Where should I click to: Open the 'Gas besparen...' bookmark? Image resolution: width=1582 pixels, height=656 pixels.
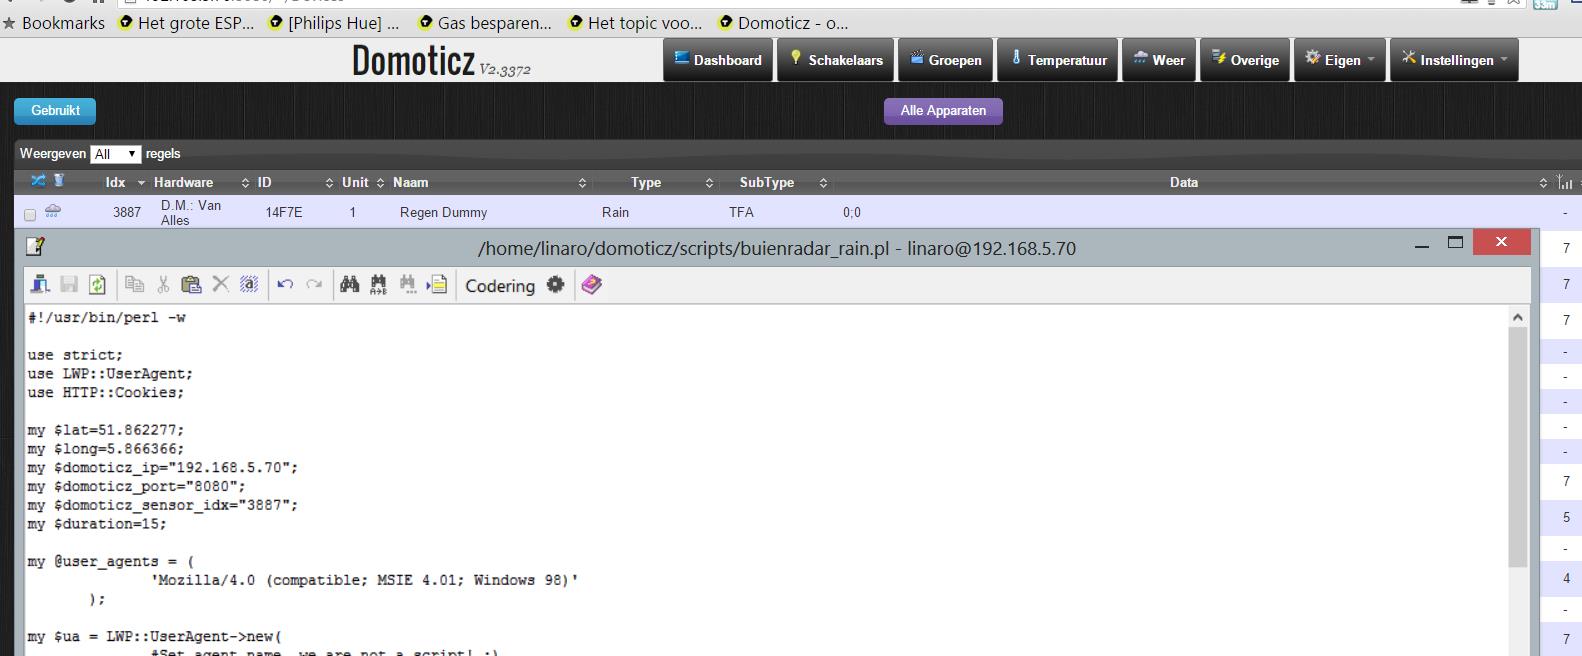click(x=485, y=22)
